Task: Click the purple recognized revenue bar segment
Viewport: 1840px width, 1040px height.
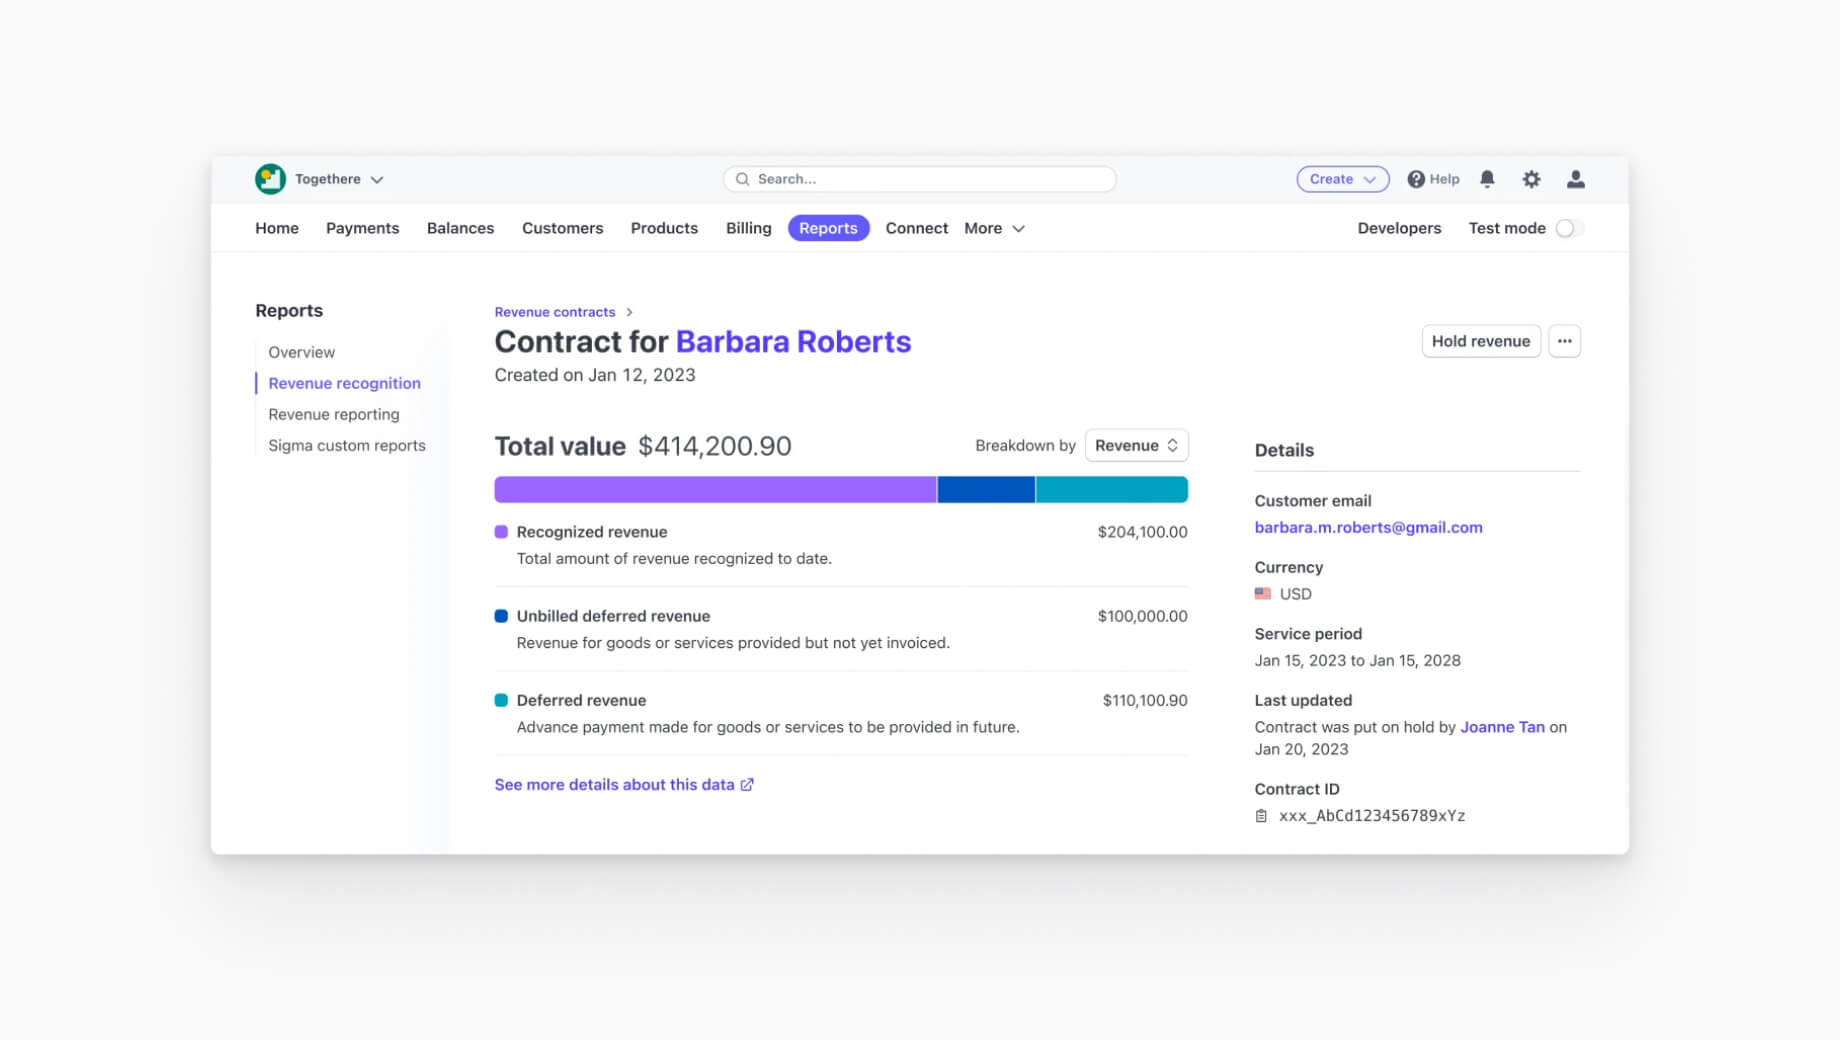Action: pyautogui.click(x=715, y=489)
